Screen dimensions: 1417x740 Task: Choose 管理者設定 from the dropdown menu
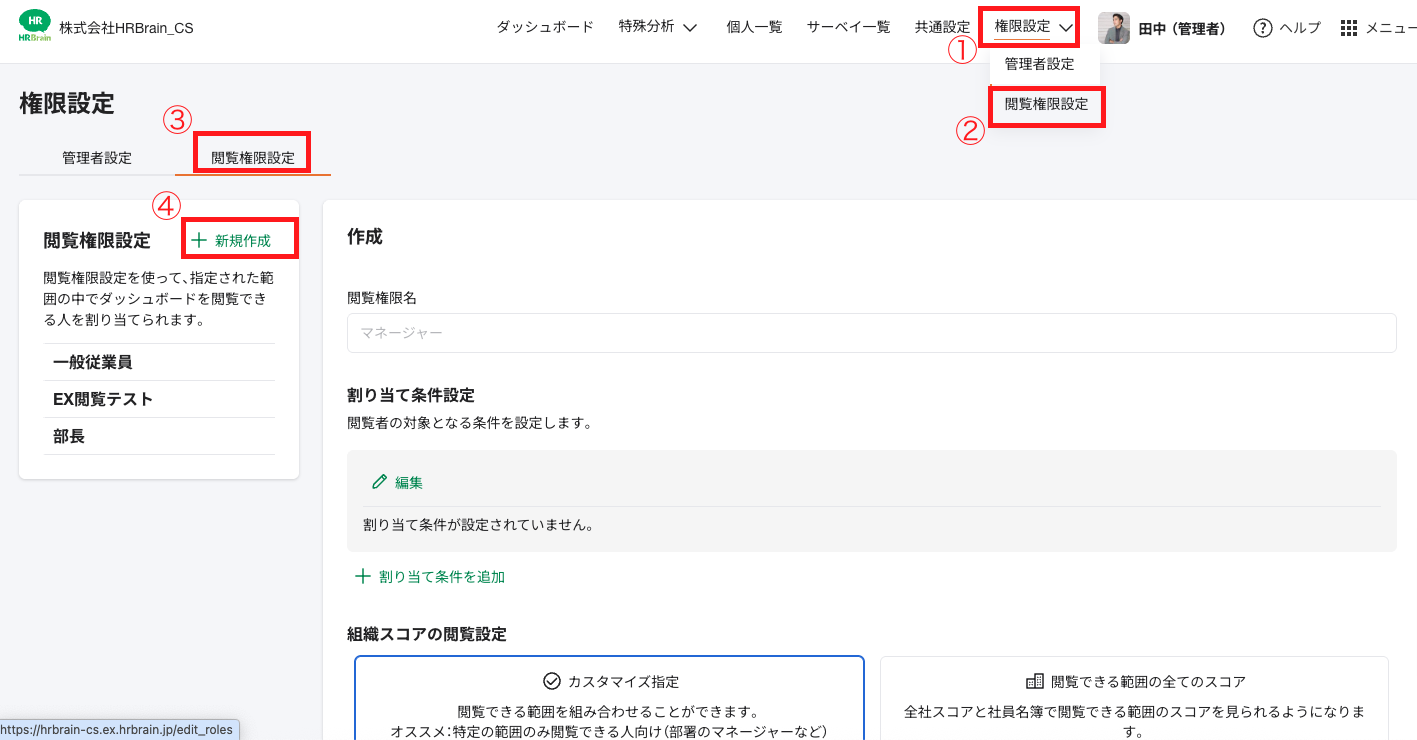coord(1039,64)
